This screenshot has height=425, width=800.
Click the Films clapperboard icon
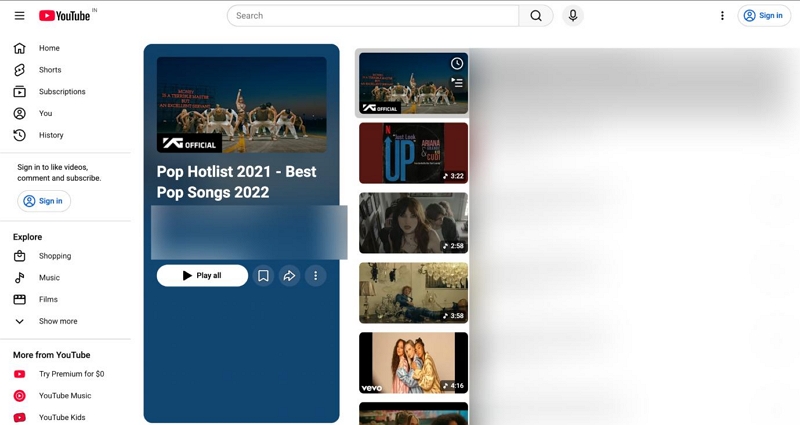click(19, 299)
